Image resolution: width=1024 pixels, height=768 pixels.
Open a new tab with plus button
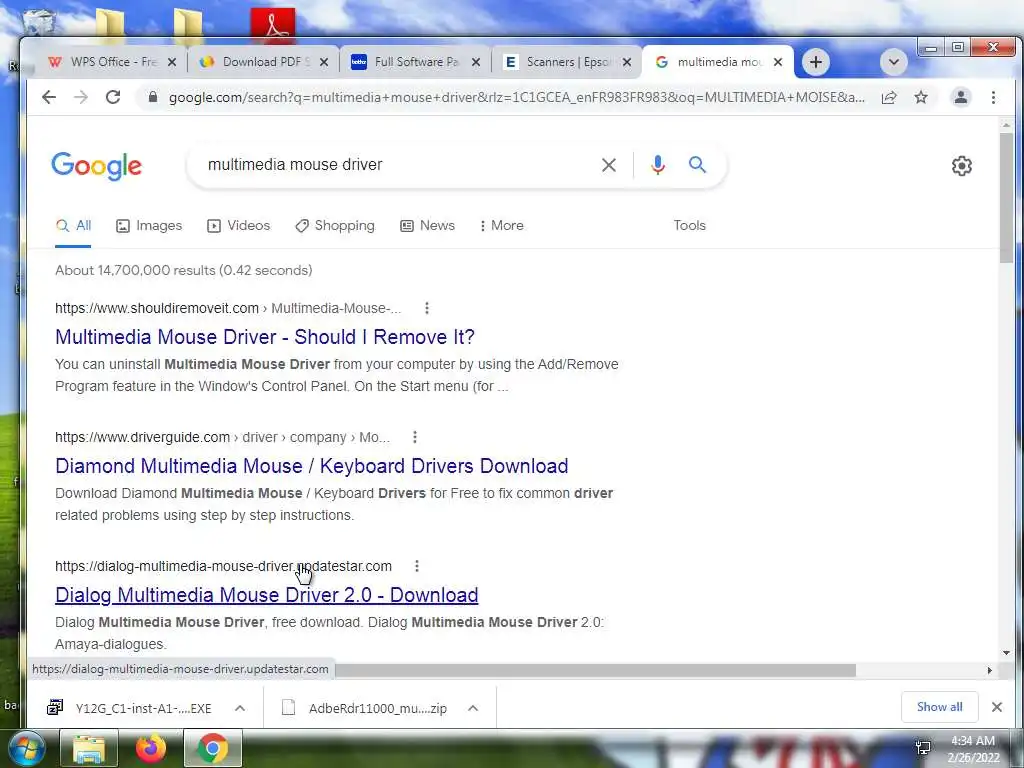coord(816,62)
